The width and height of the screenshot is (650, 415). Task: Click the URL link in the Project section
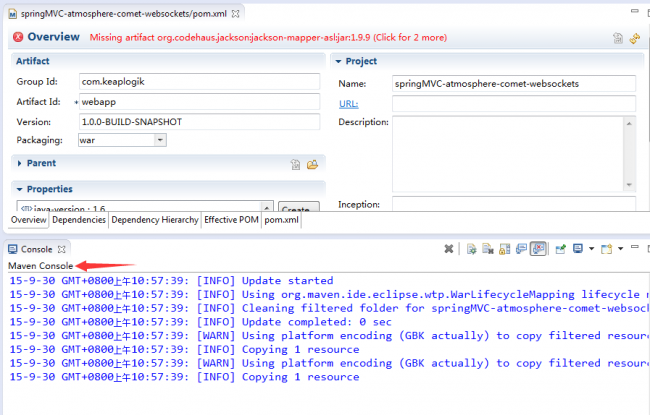point(348,103)
